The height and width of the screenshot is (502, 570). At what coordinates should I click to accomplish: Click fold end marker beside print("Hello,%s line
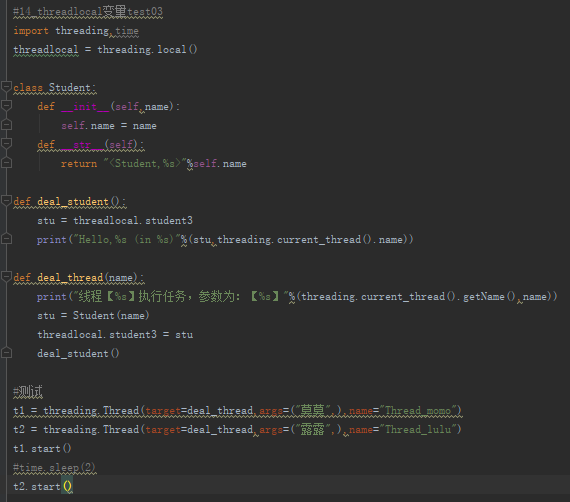tap(6, 239)
